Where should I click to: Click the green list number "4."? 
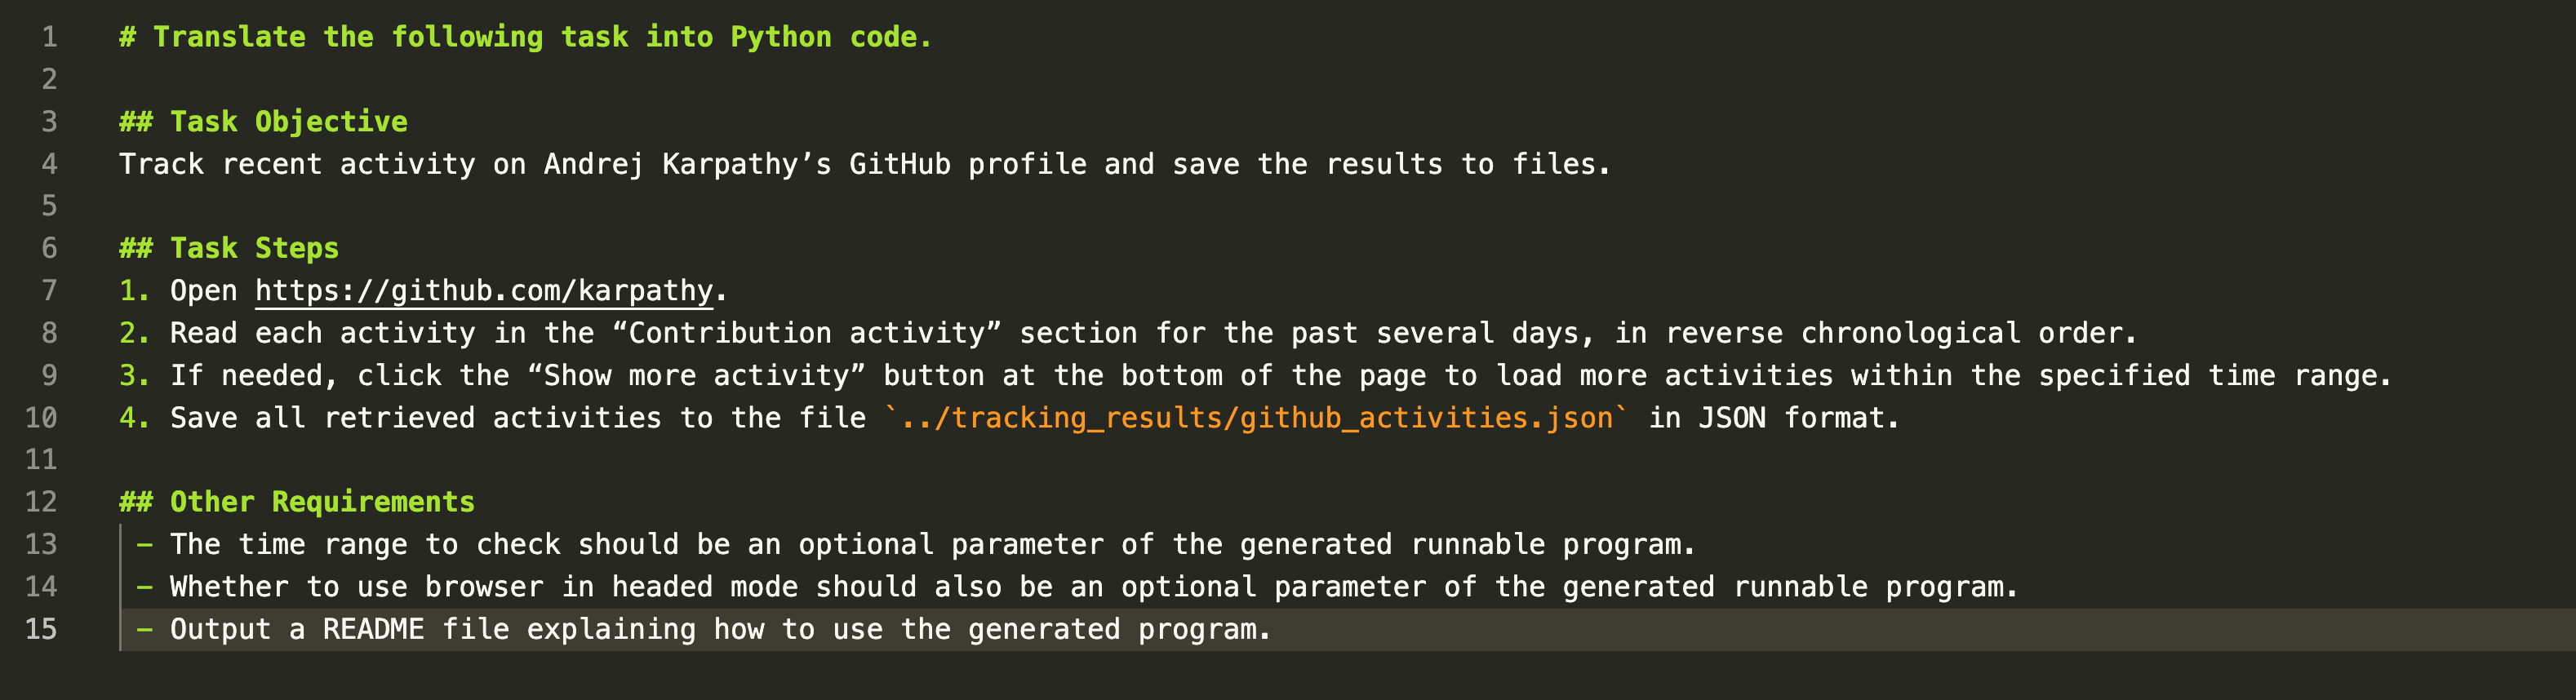[134, 418]
